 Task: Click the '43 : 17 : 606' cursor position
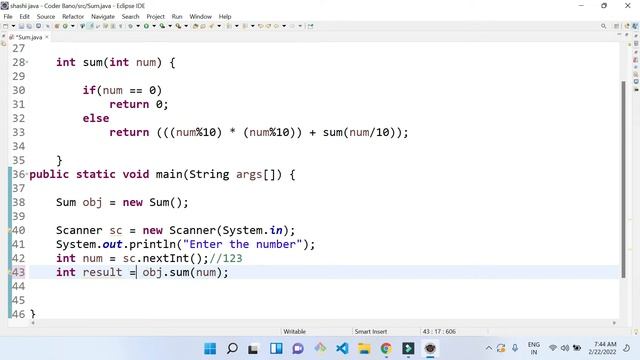click(x=439, y=331)
